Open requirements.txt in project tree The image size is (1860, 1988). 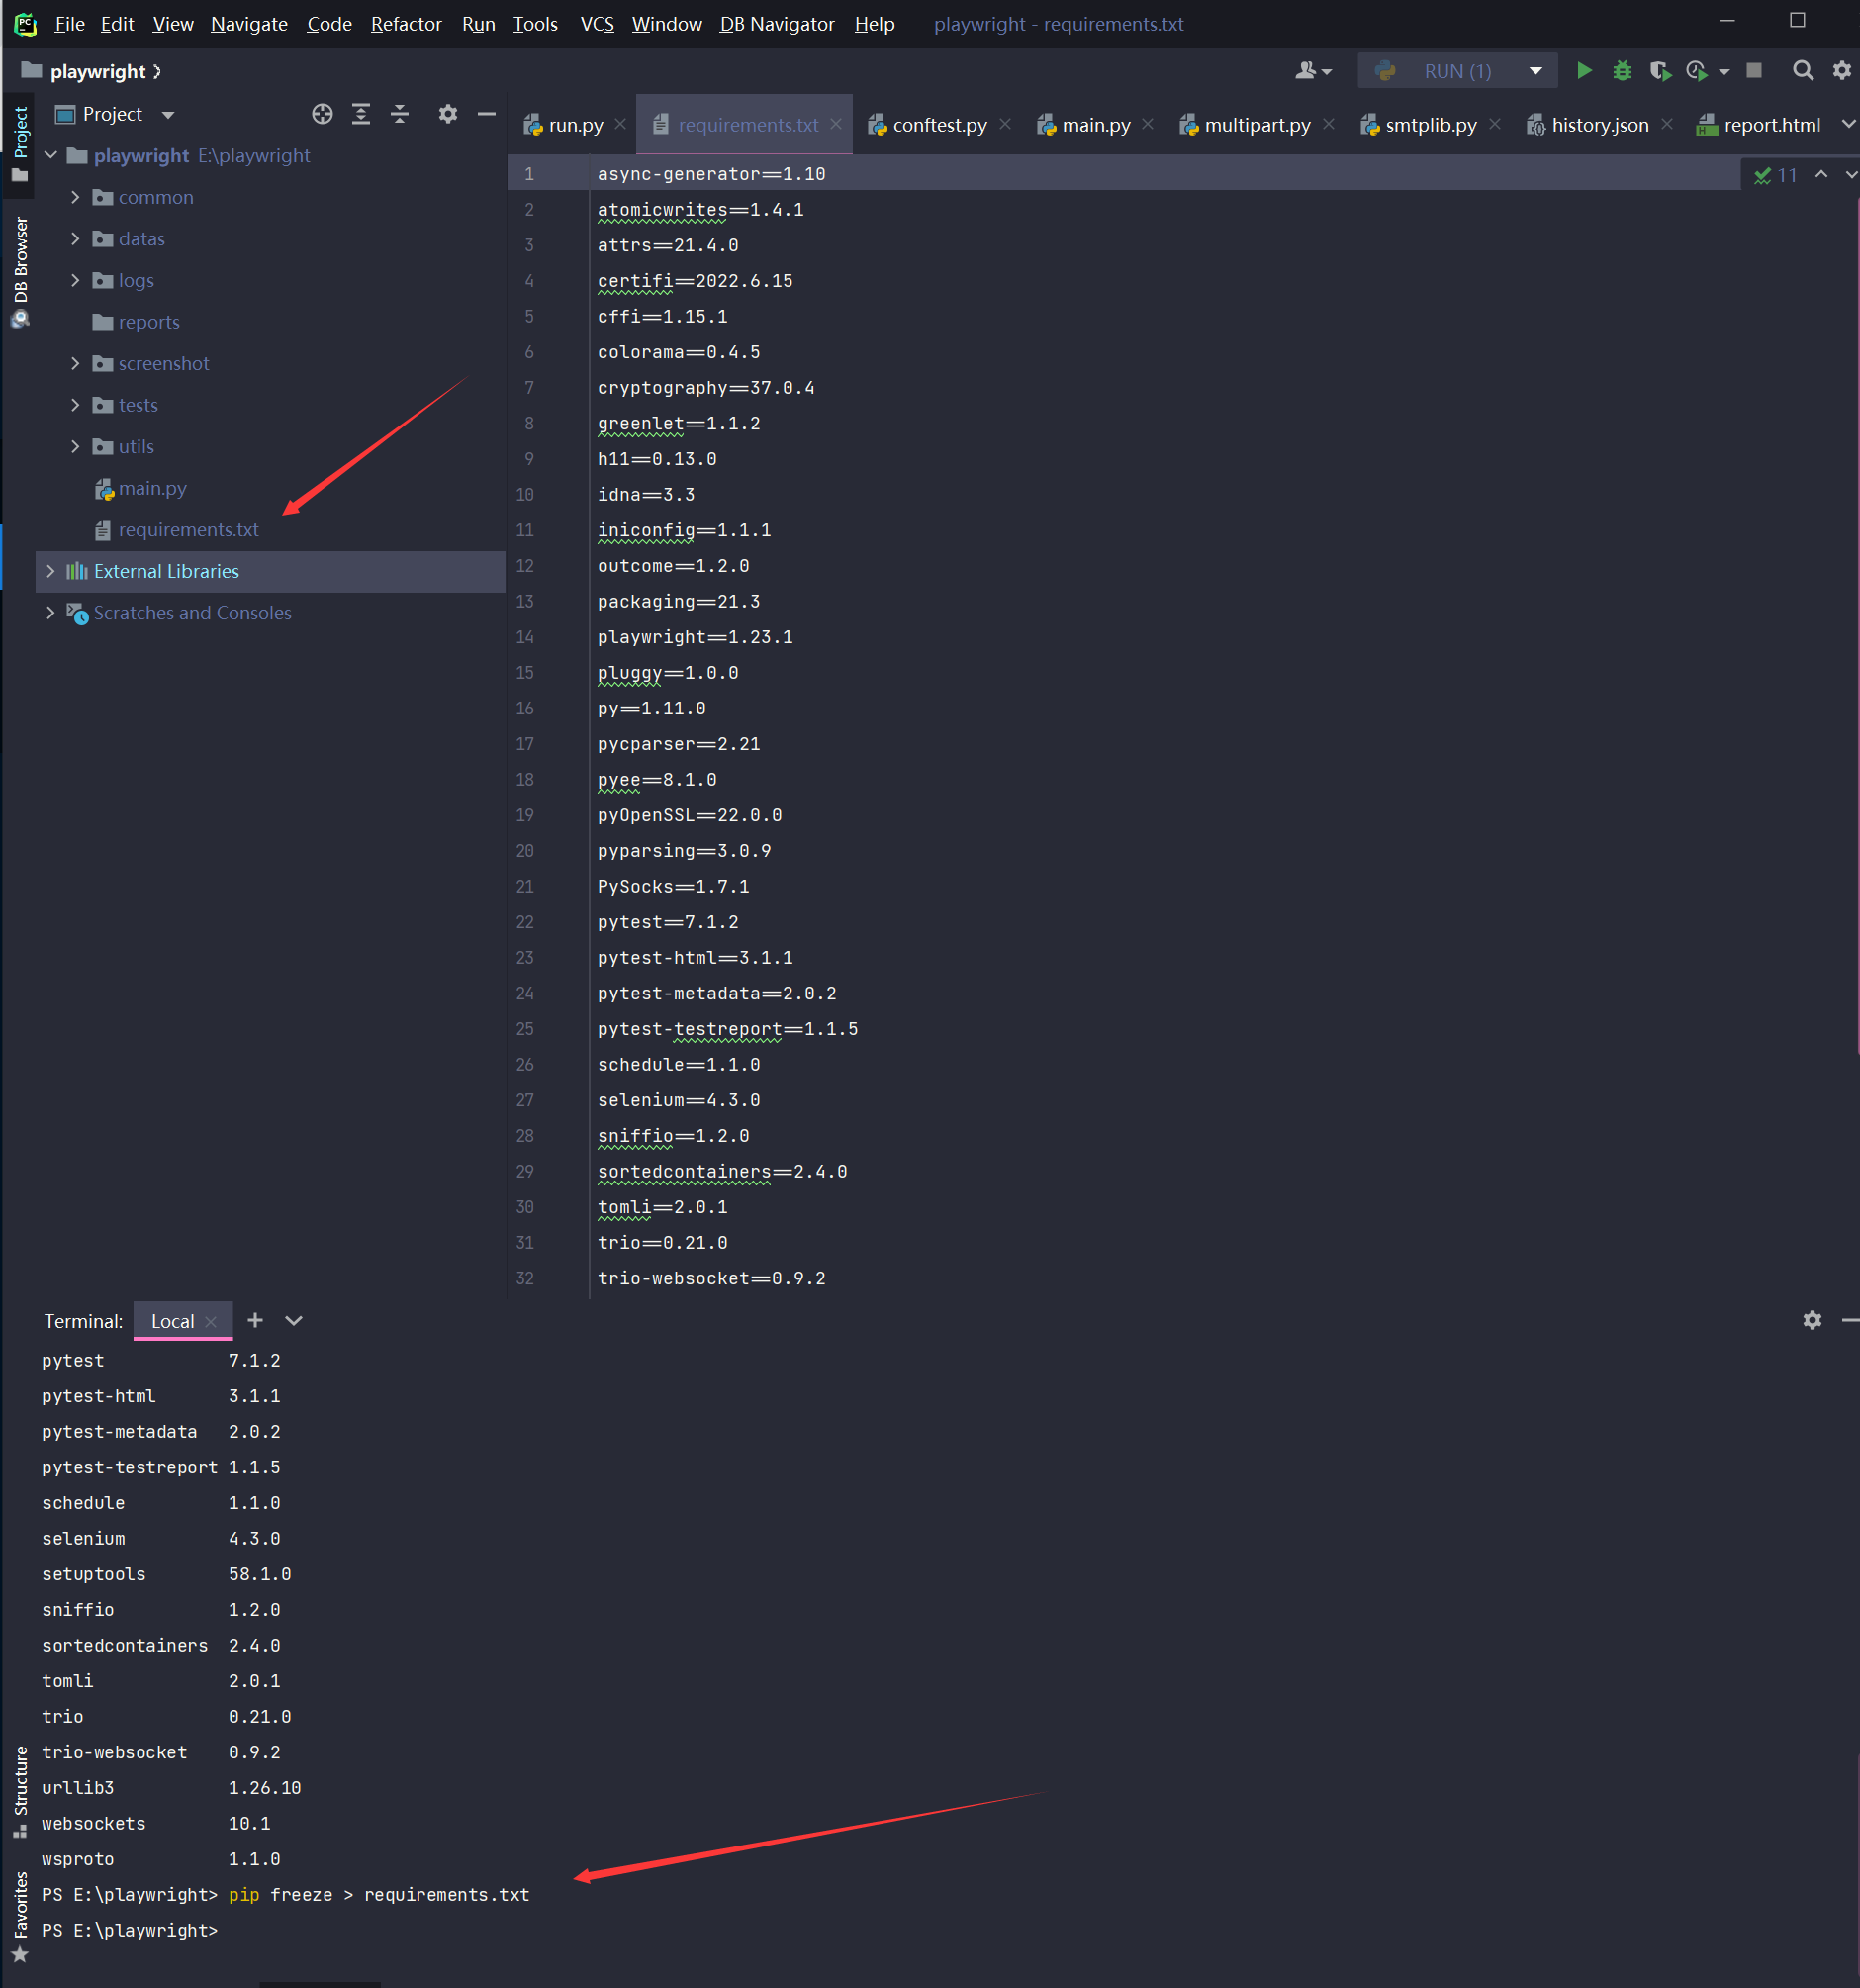(x=188, y=530)
